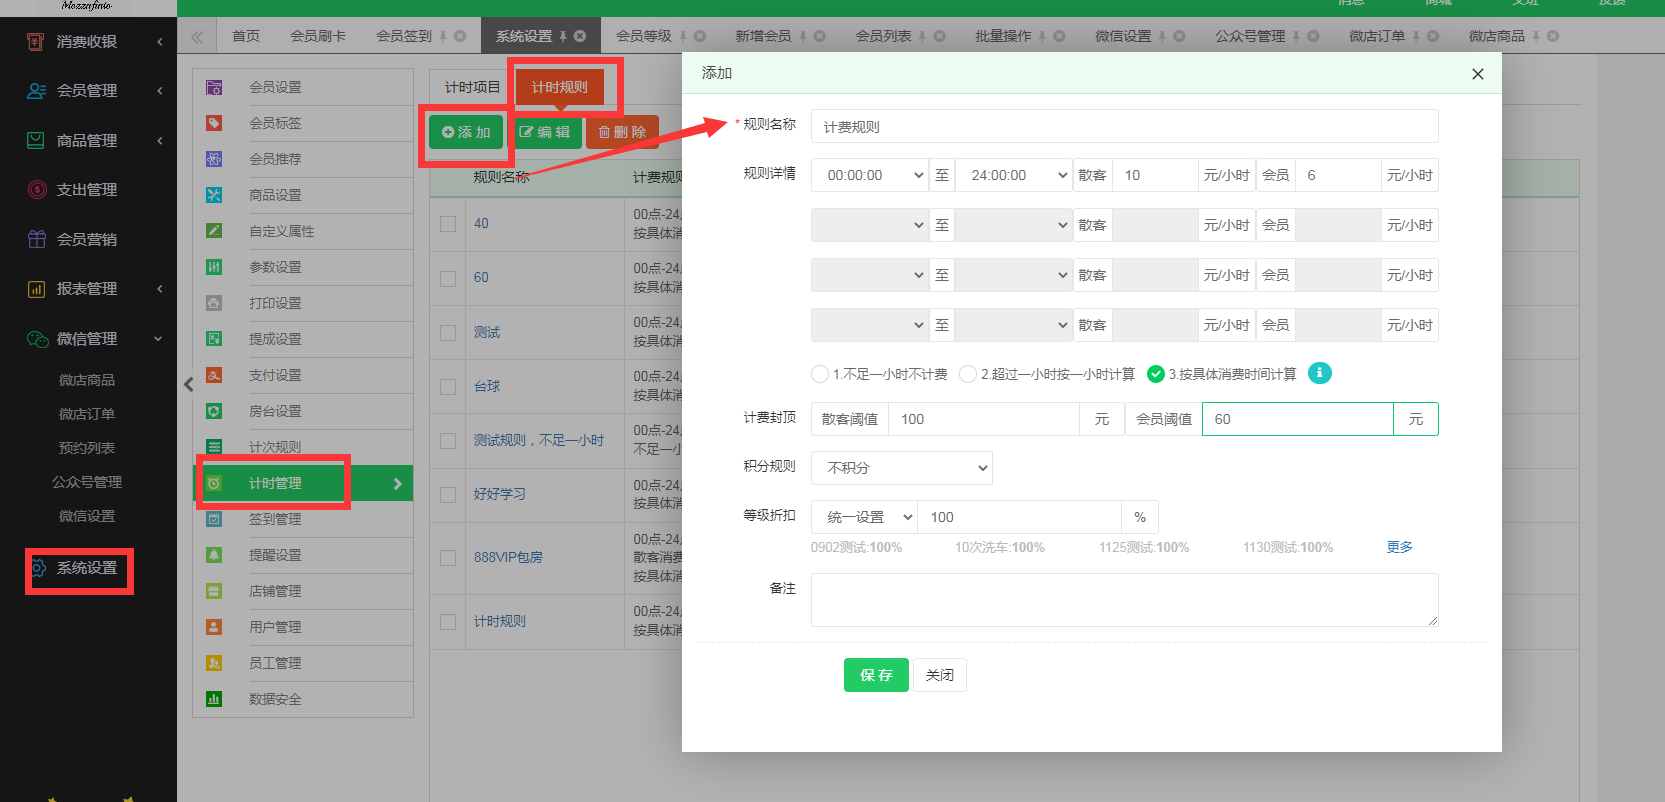
Task: Open the 会员等级 top tab
Action: [x=644, y=36]
